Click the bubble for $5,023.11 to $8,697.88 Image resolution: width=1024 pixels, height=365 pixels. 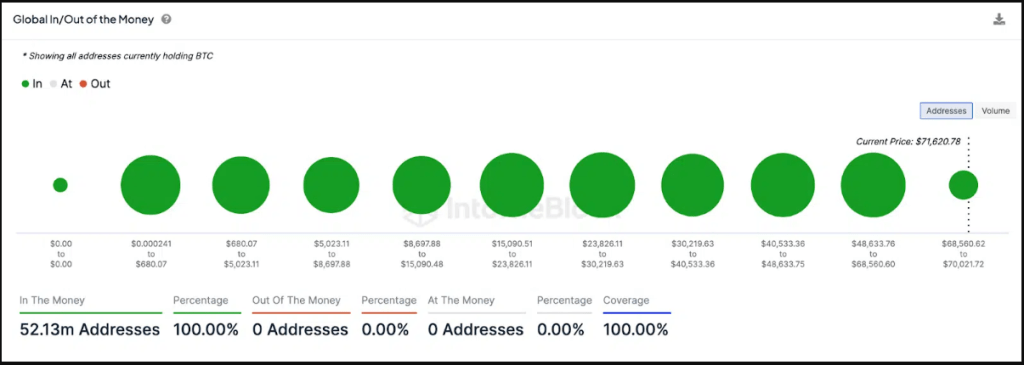coord(331,185)
